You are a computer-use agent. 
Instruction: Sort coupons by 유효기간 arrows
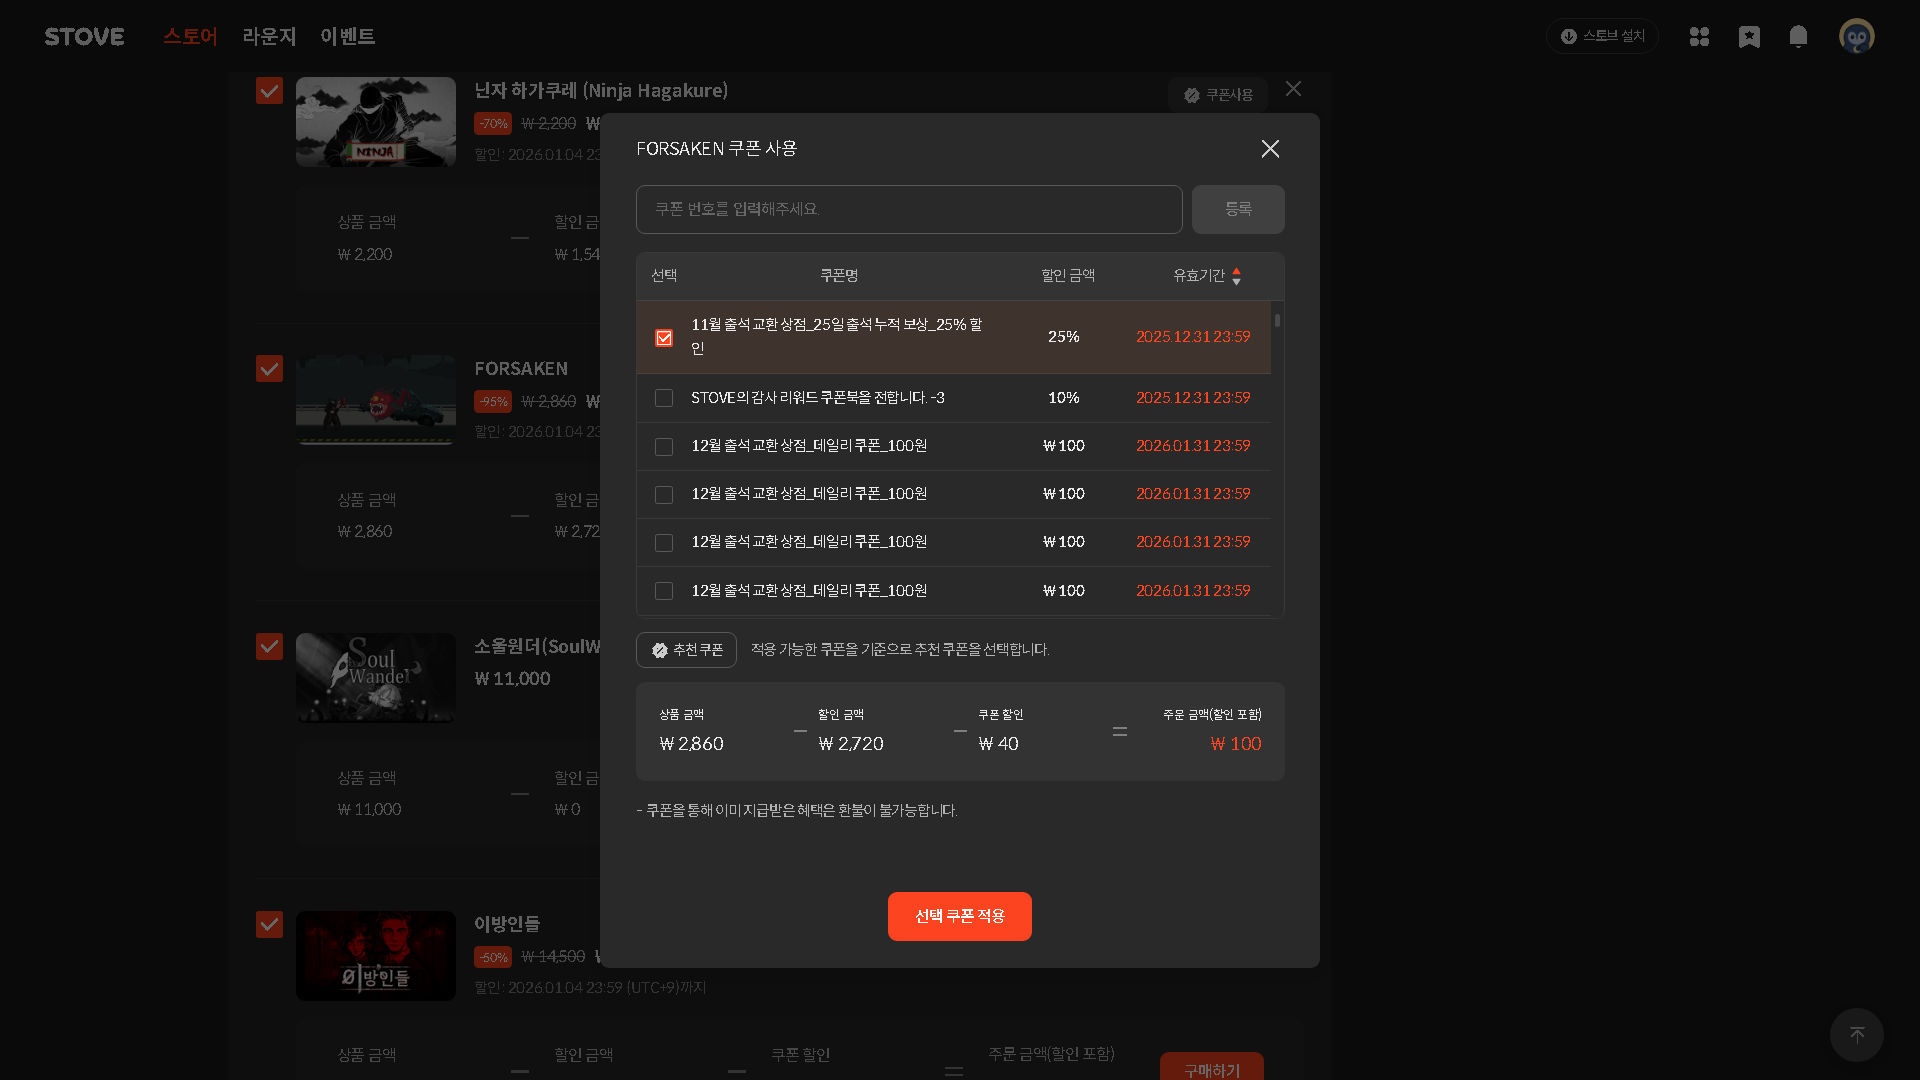pos(1236,276)
